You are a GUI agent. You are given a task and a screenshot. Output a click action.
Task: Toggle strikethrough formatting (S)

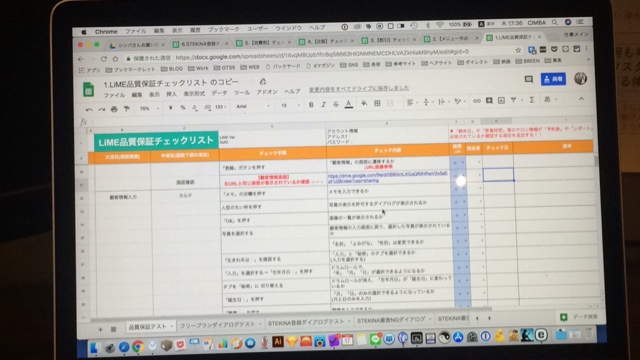(x=336, y=104)
